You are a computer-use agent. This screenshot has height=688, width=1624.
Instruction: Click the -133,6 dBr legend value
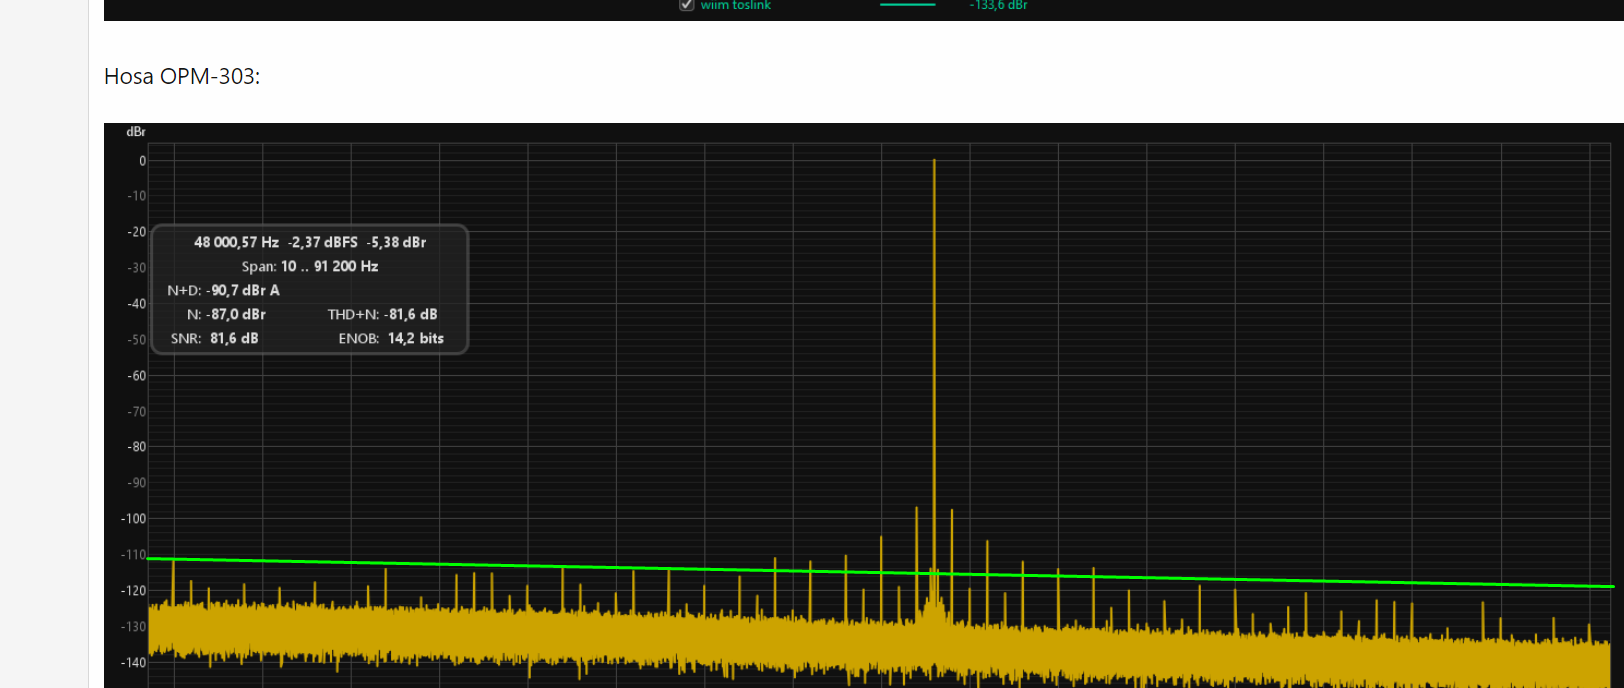[998, 6]
